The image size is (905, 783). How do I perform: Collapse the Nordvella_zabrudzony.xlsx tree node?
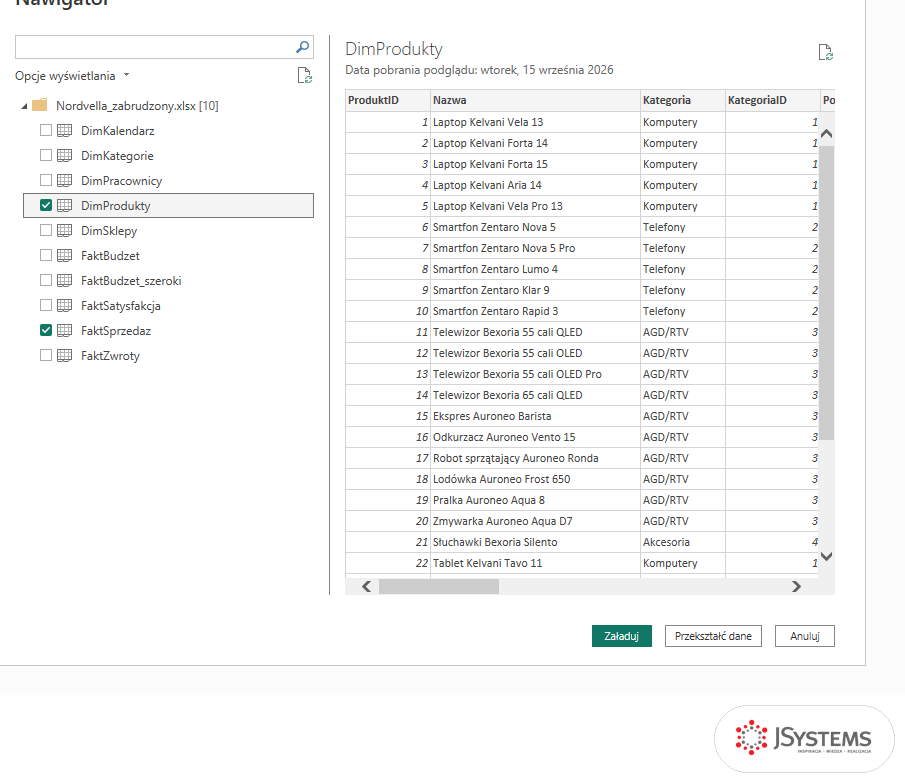coord(24,106)
